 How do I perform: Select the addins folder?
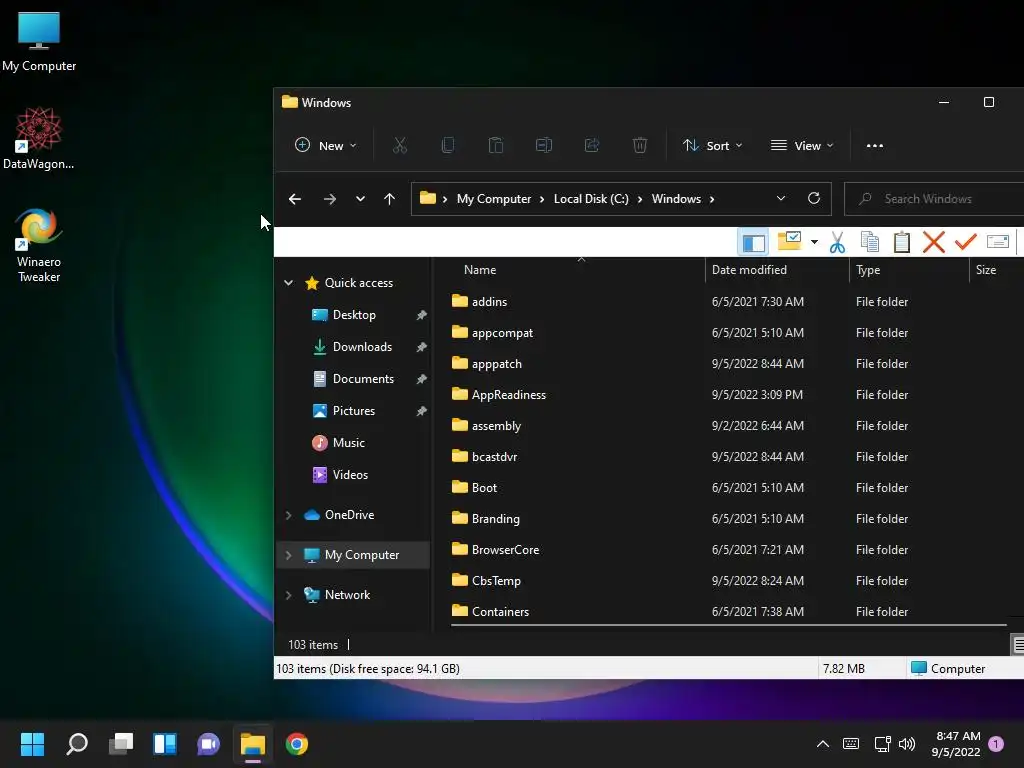489,302
